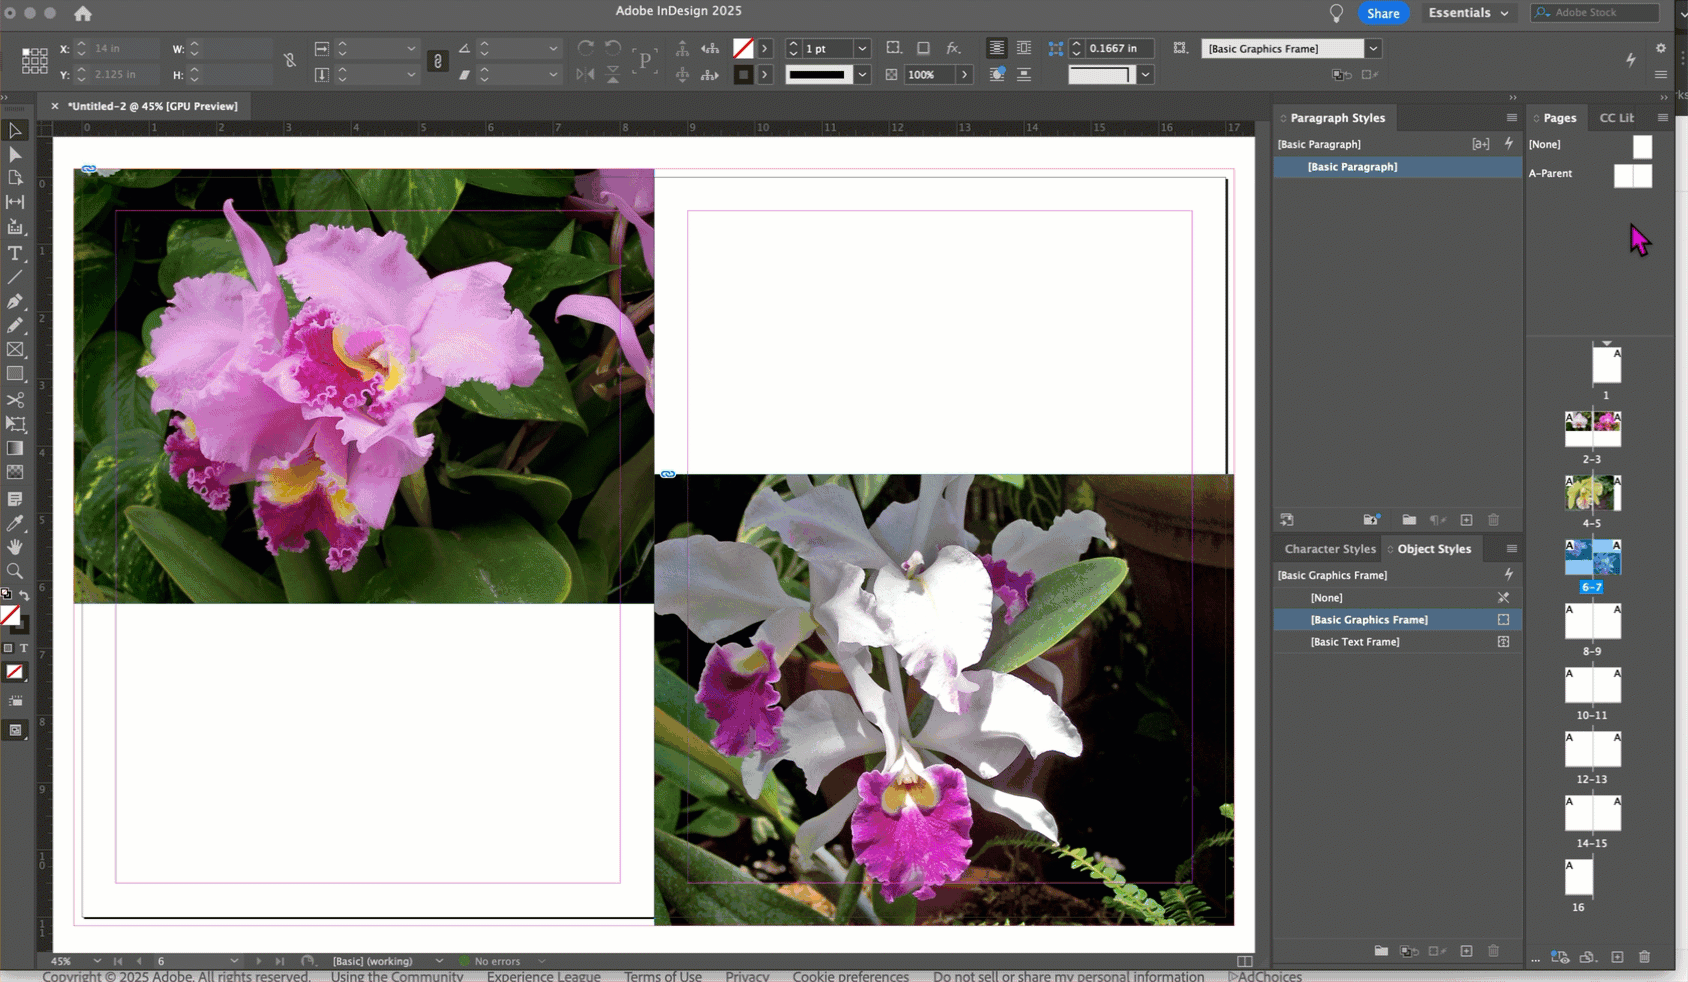The image size is (1688, 982).
Task: Select the Hand tool
Action: click(x=15, y=547)
